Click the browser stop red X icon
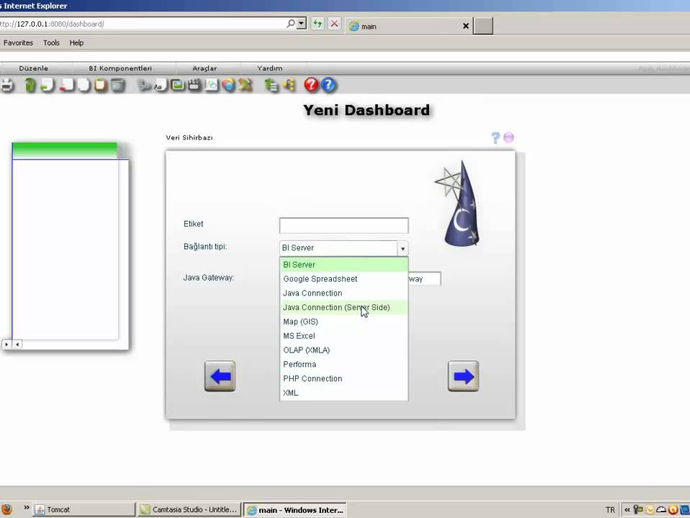Image resolution: width=690 pixels, height=518 pixels. (334, 24)
